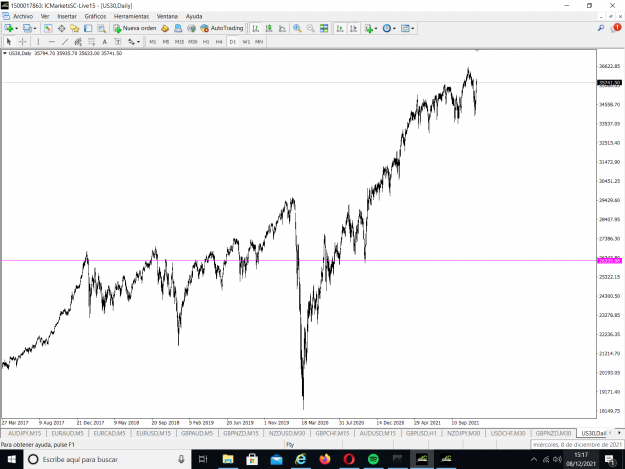Tile chart windows with grid icon

(324, 28)
